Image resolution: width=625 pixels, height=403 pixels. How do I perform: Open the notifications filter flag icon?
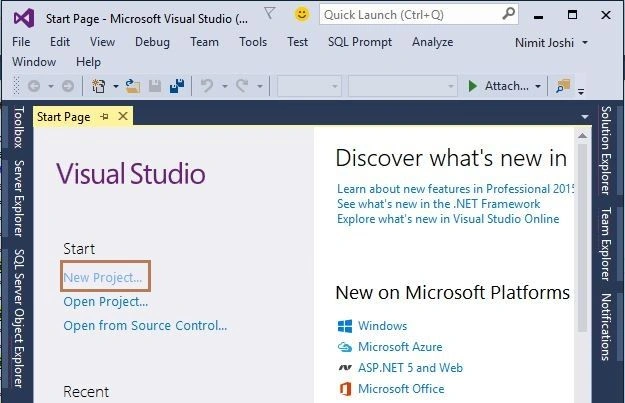[x=270, y=14]
